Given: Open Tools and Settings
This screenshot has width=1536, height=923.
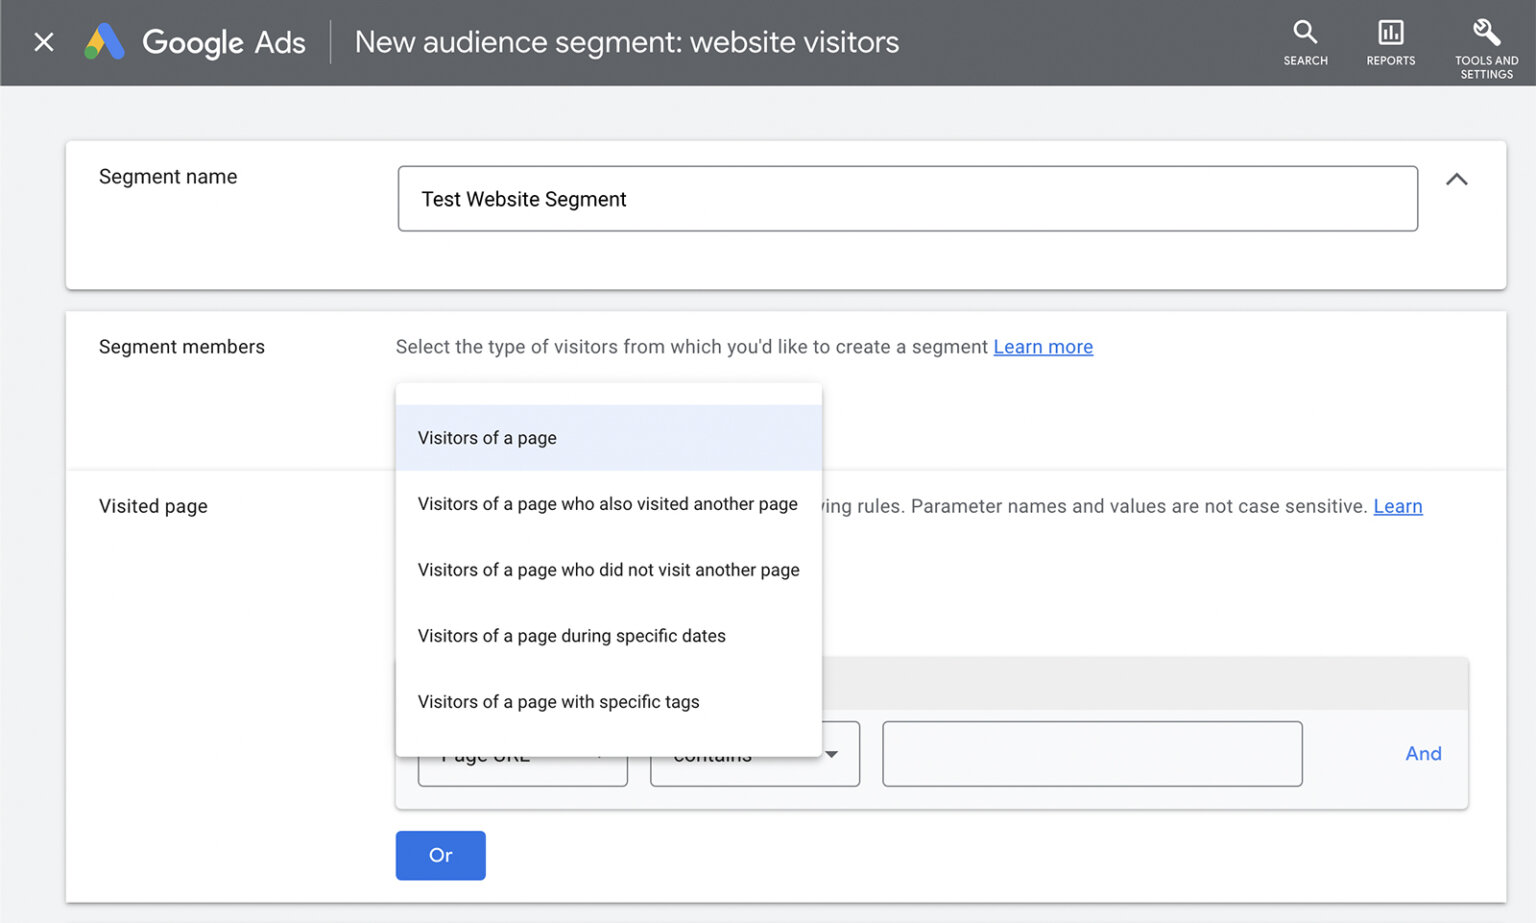Looking at the screenshot, I should pyautogui.click(x=1486, y=42).
